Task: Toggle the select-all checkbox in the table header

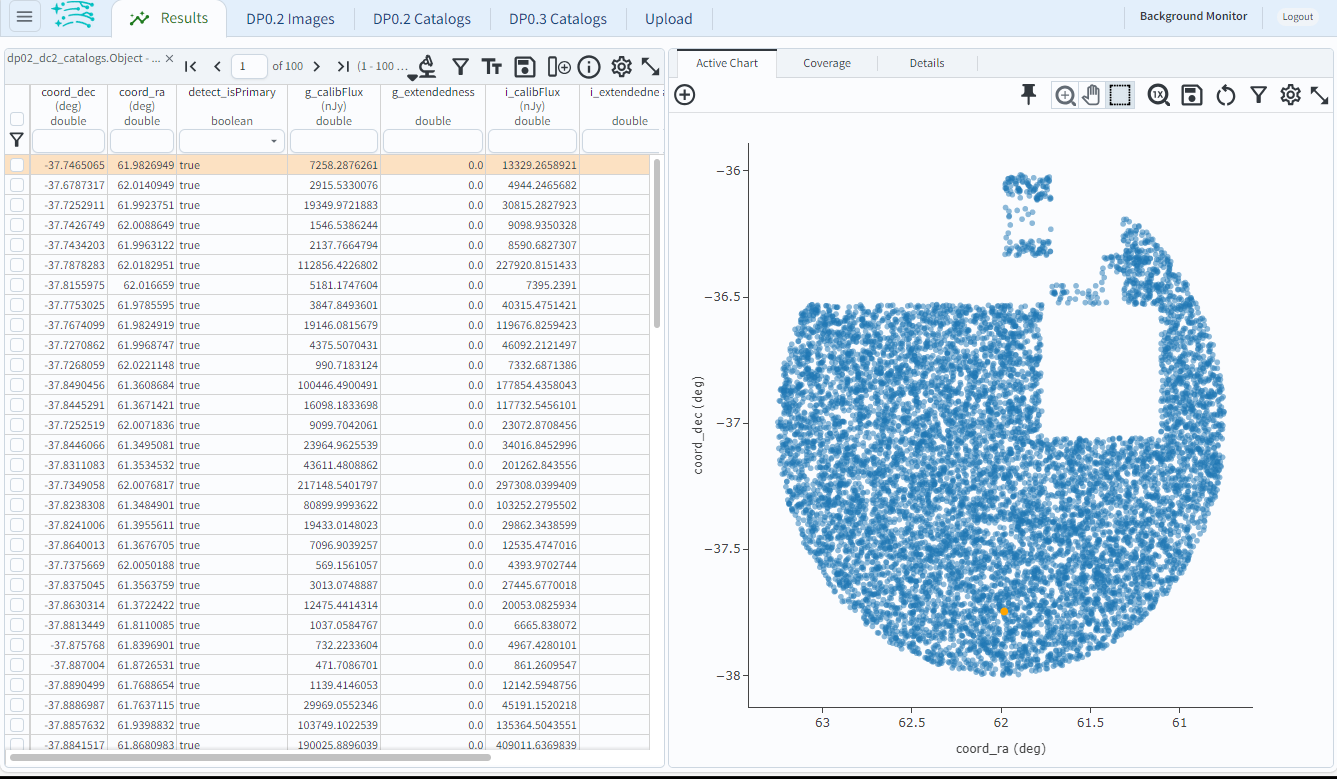Action: (16, 116)
